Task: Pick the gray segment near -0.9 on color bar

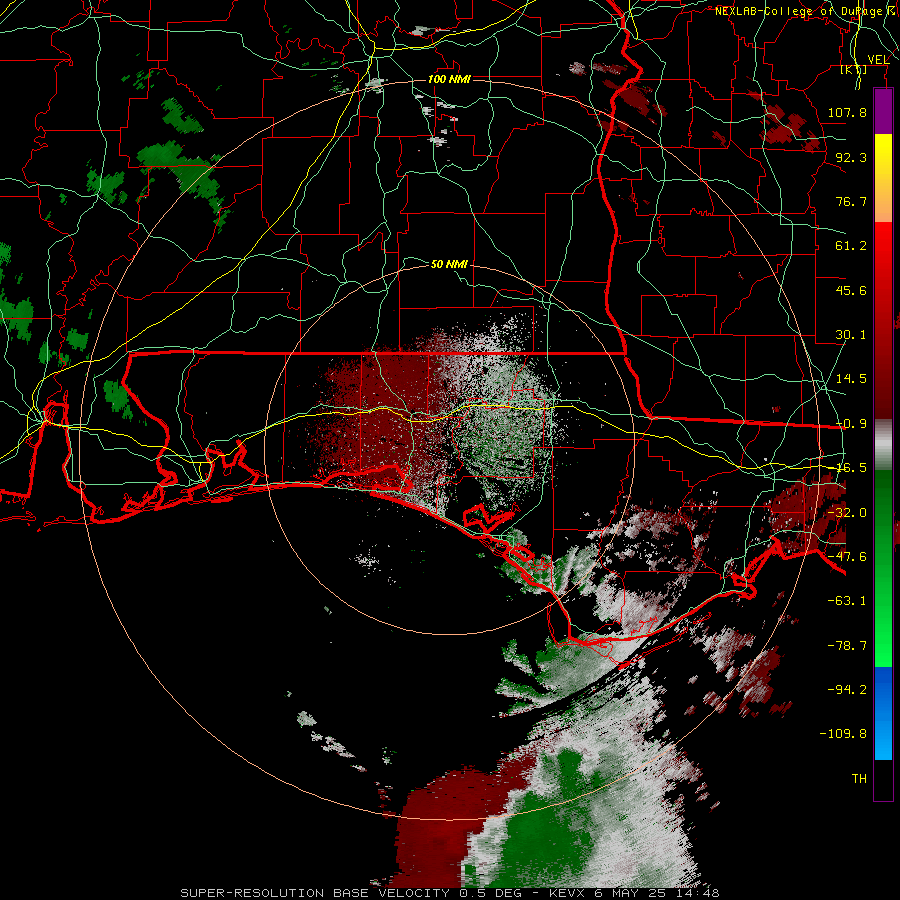Action: 883,444
